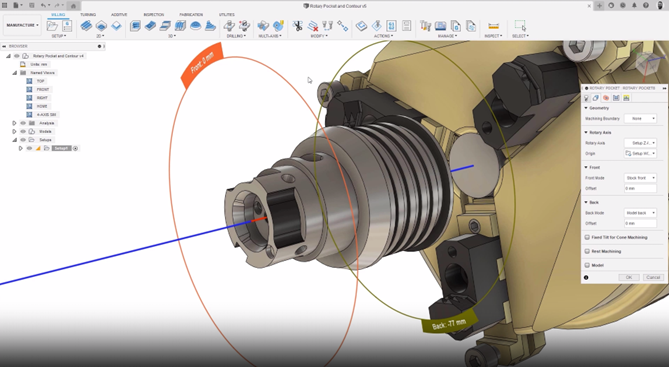Select the 3D Adaptive Clearing tool
This screenshot has height=367, width=669.
[x=135, y=26]
